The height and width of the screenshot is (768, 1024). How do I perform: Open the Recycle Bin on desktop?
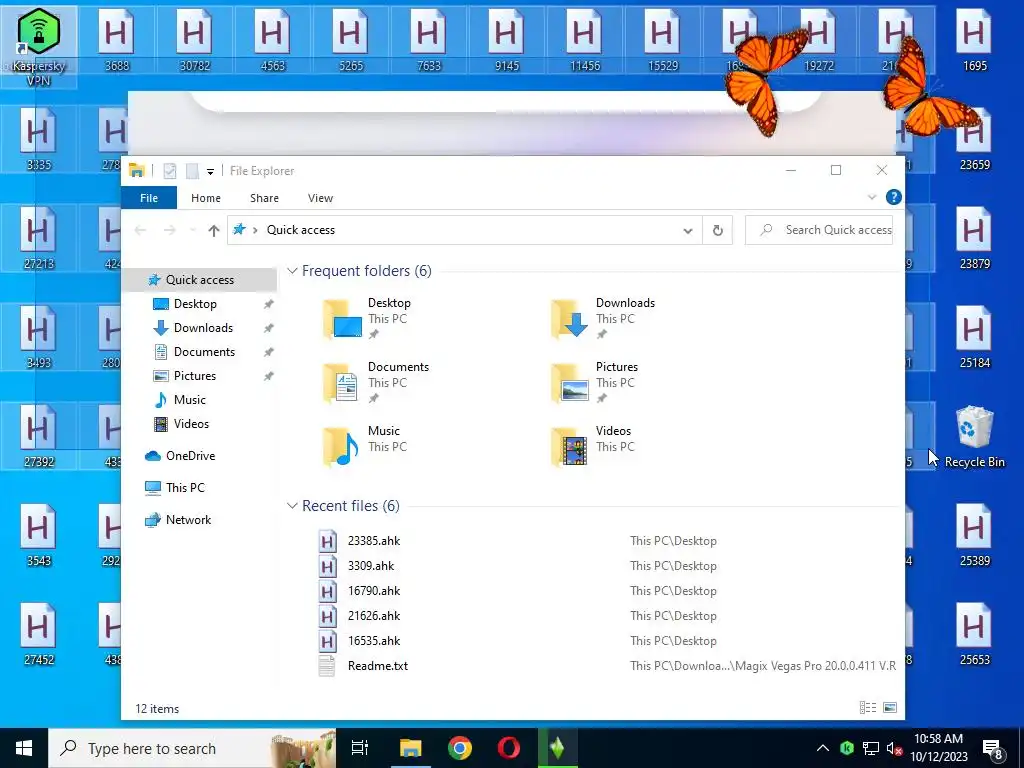click(974, 436)
